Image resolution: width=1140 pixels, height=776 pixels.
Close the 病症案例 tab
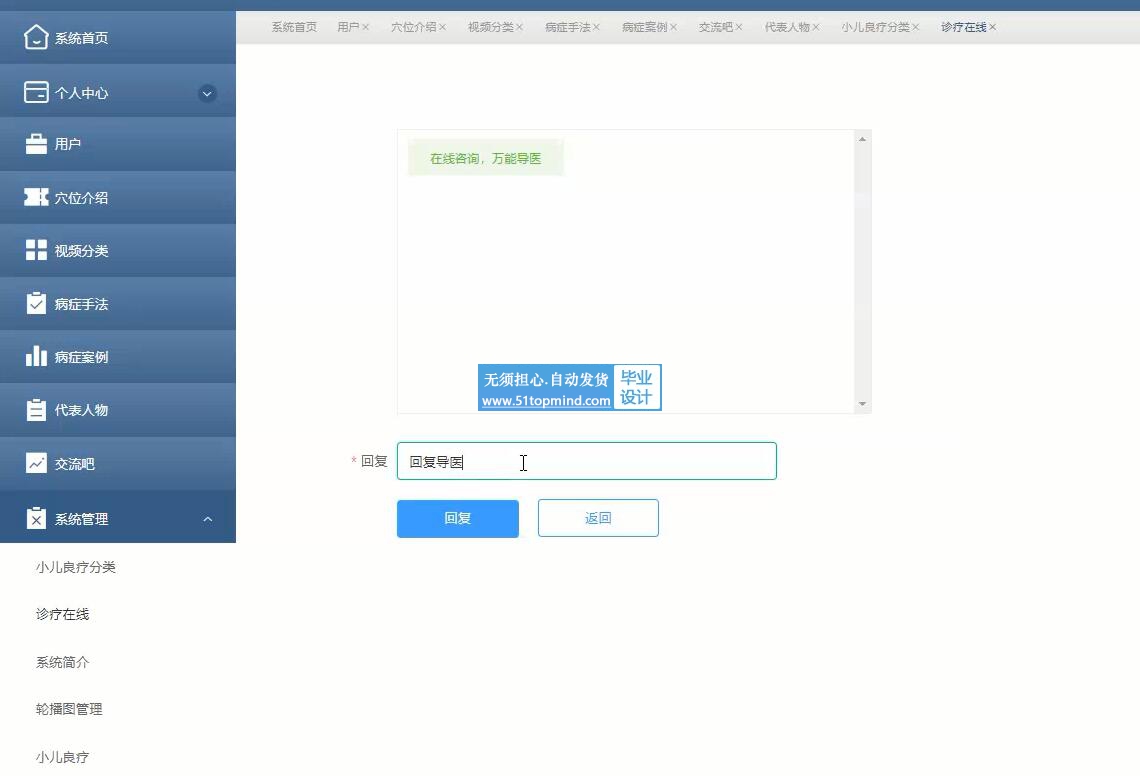click(673, 28)
